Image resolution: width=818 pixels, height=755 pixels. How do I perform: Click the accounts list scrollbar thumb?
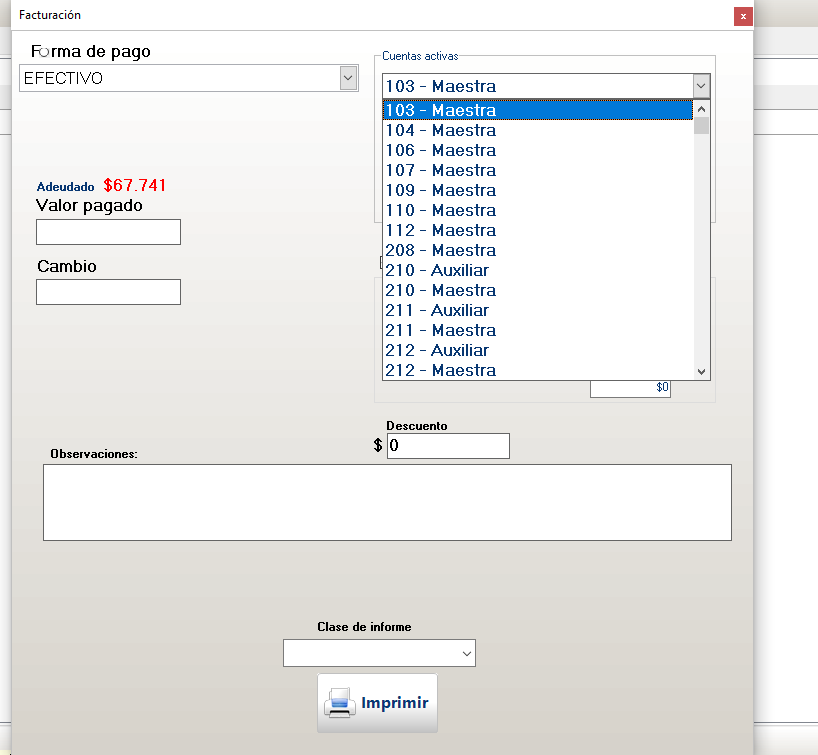(701, 126)
